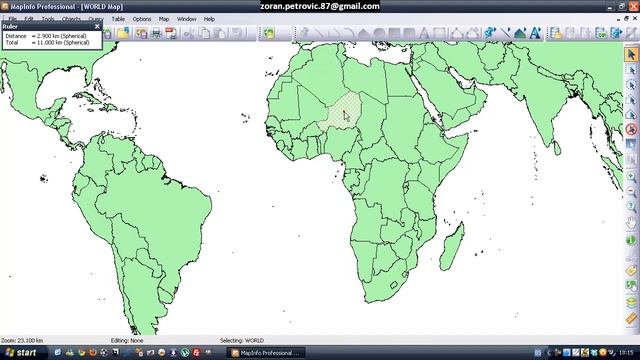The width and height of the screenshot is (640, 360).
Task: Select the Label tag tool
Action: 631,271
